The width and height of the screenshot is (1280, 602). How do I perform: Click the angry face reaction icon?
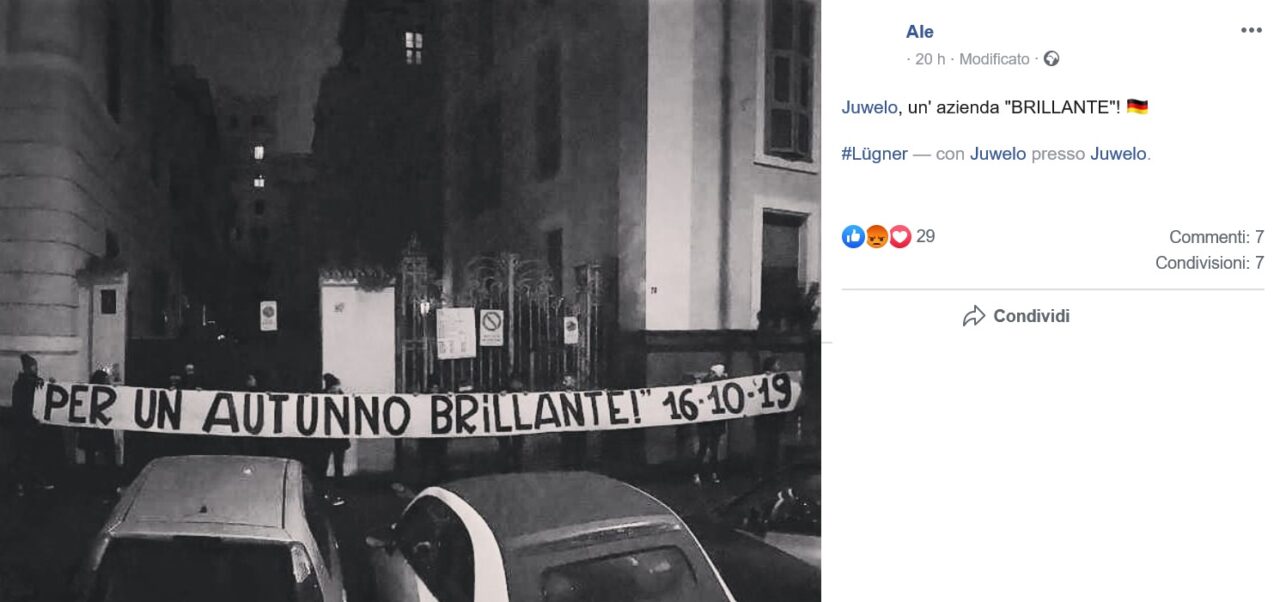pyautogui.click(x=876, y=237)
